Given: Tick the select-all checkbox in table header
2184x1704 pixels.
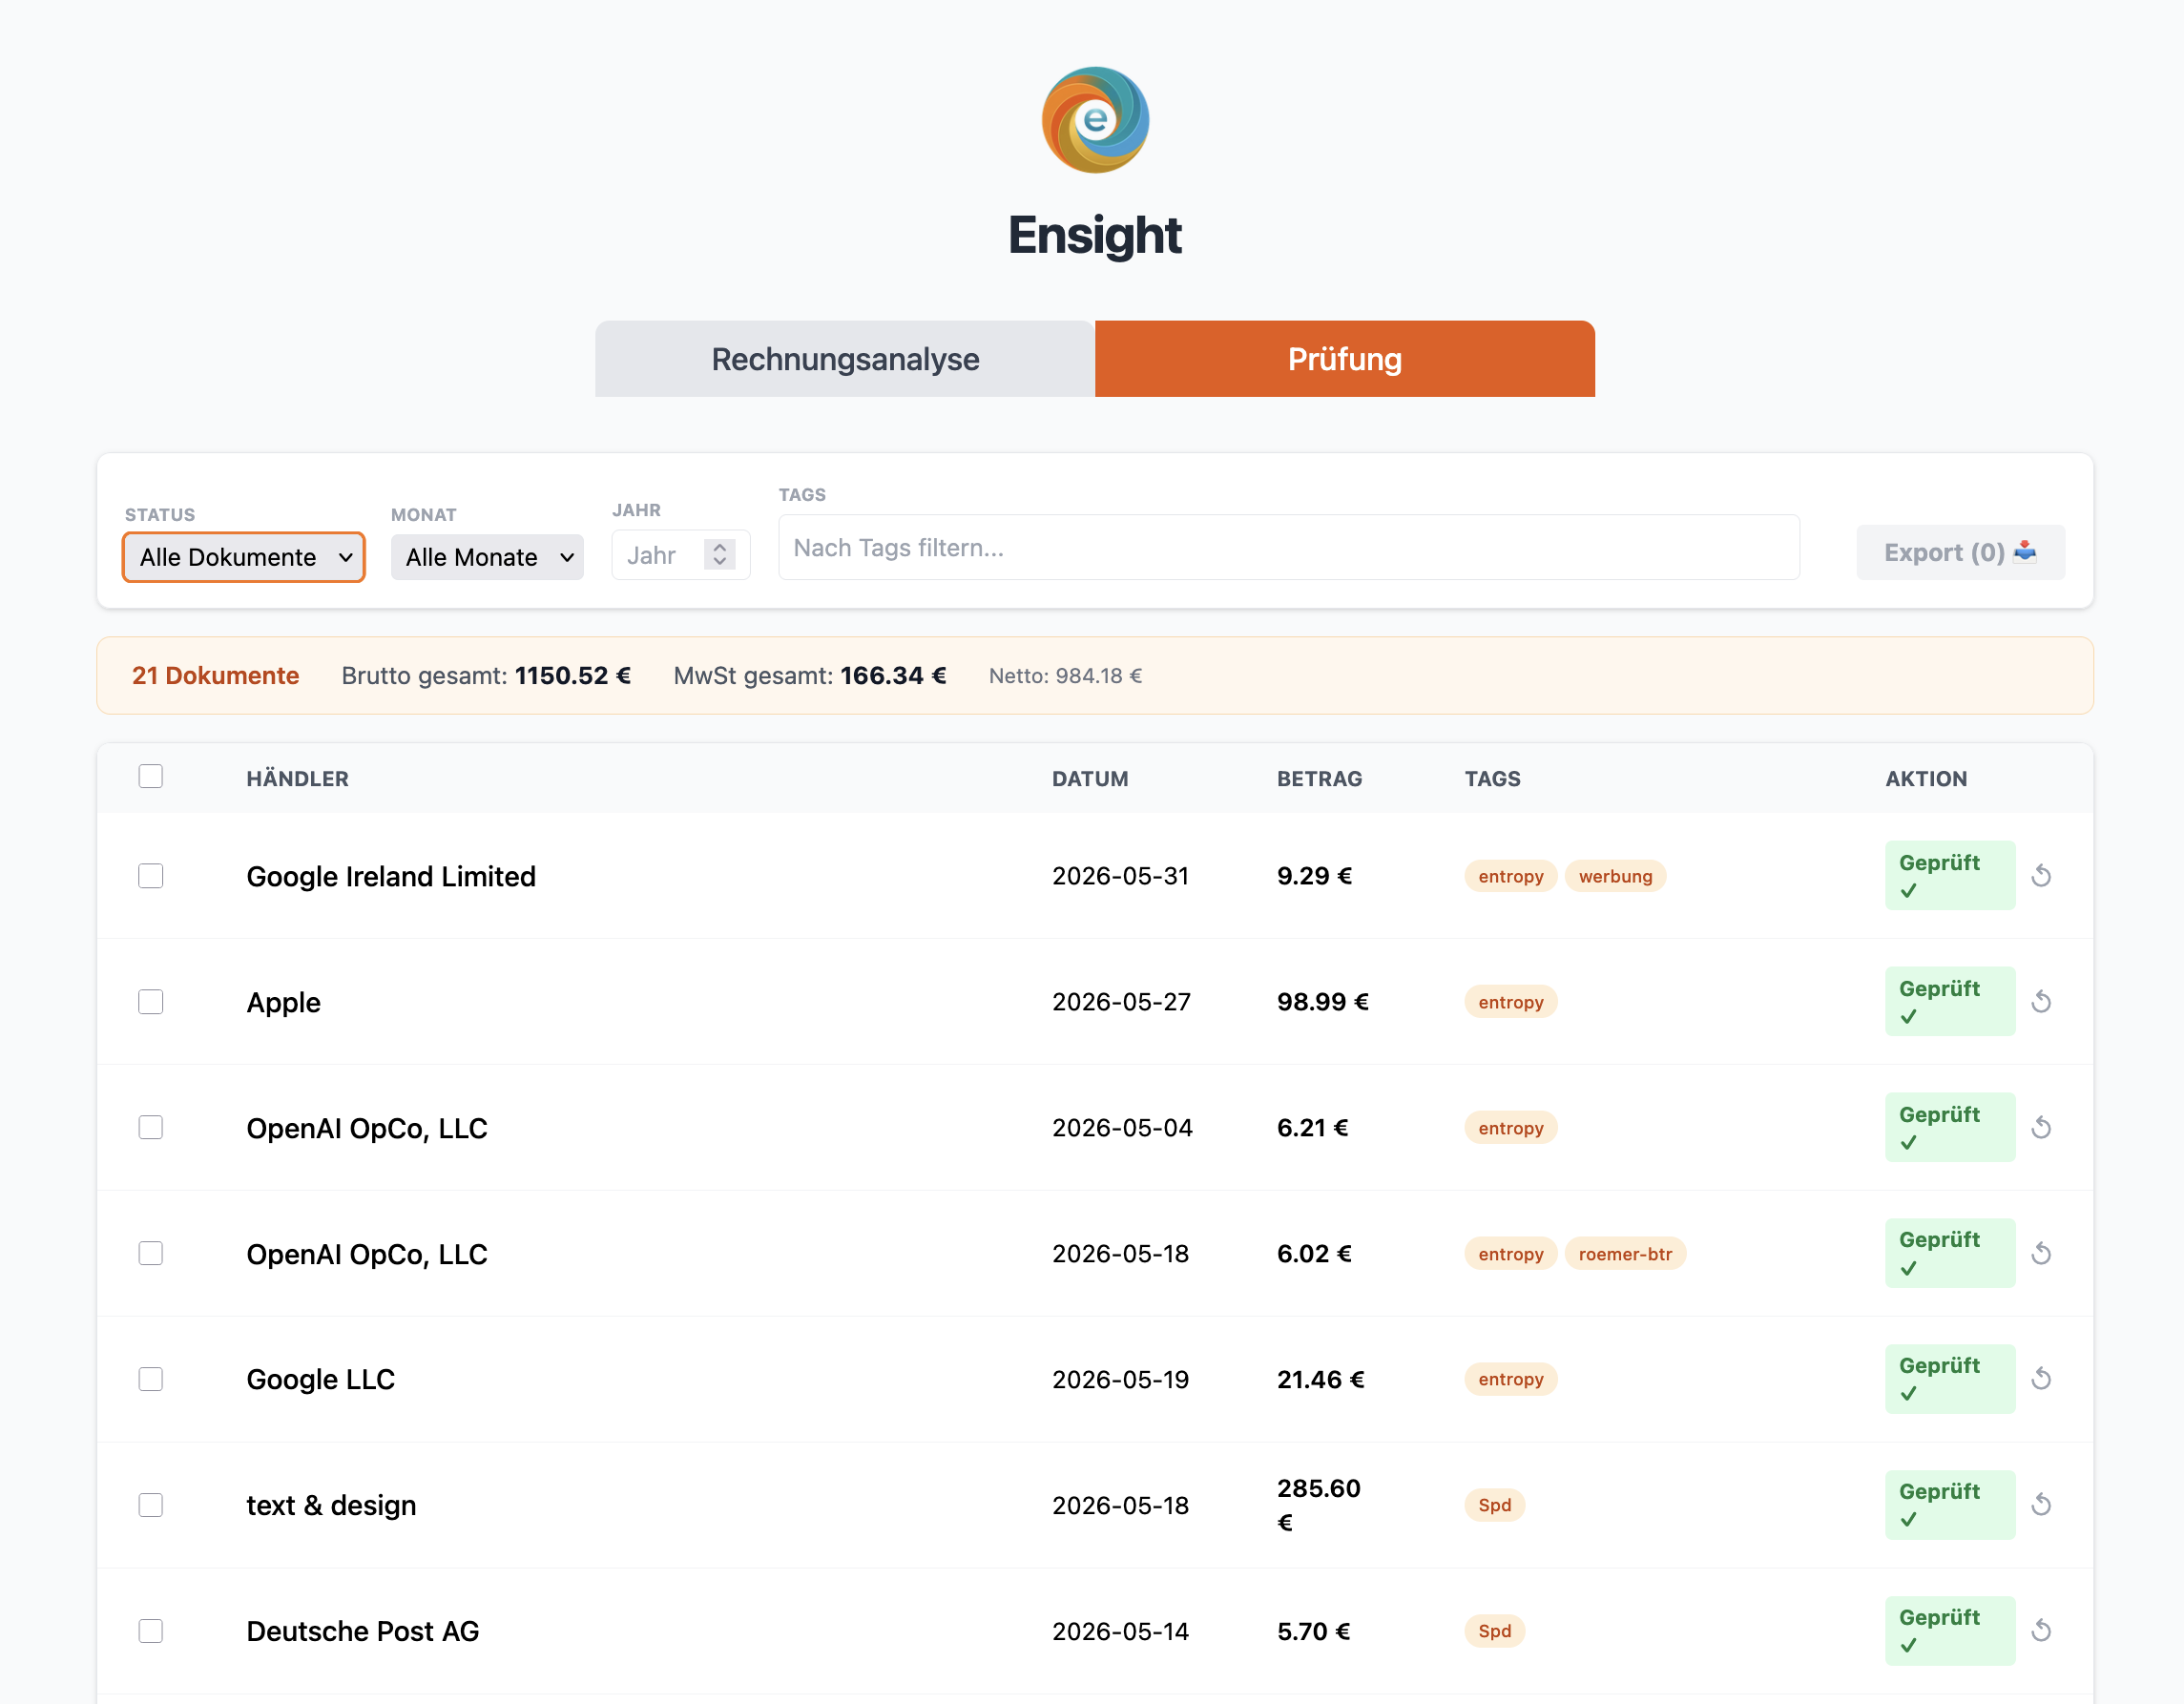Looking at the screenshot, I should click(x=151, y=777).
